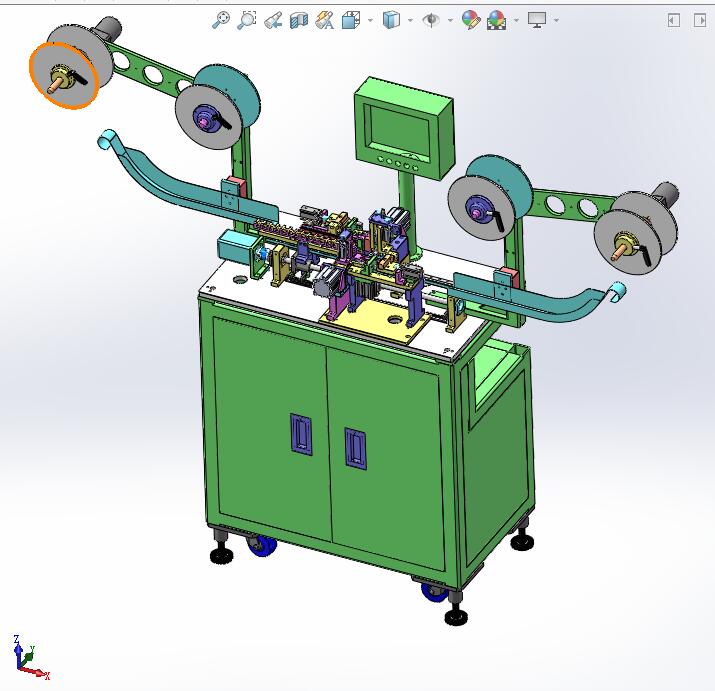Click the View Orientation cube icon
This screenshot has width=715, height=691.
(x=351, y=21)
